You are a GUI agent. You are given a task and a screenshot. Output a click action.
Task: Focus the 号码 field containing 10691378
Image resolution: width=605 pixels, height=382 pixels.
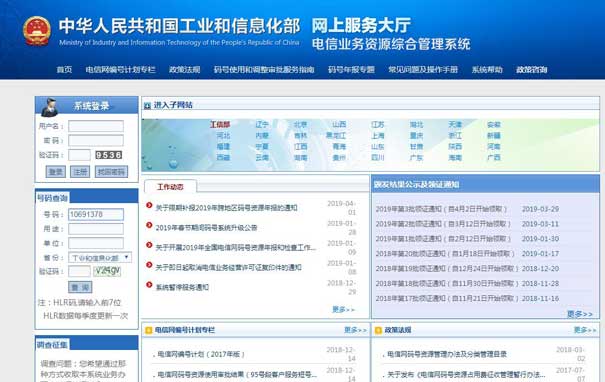point(96,215)
